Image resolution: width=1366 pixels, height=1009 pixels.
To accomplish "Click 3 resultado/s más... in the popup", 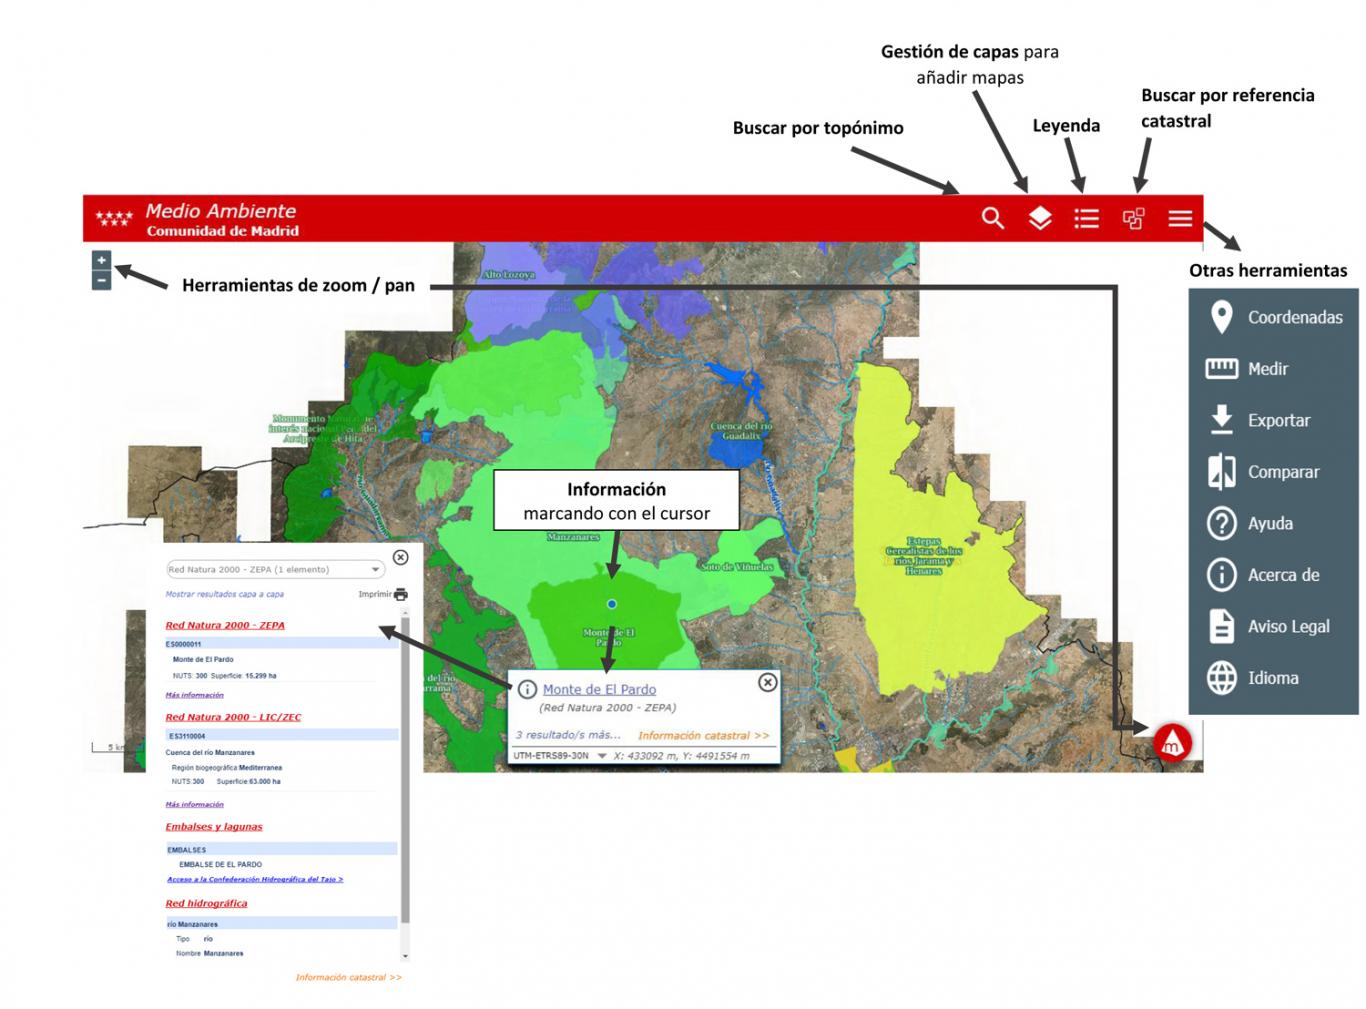I will [x=567, y=735].
